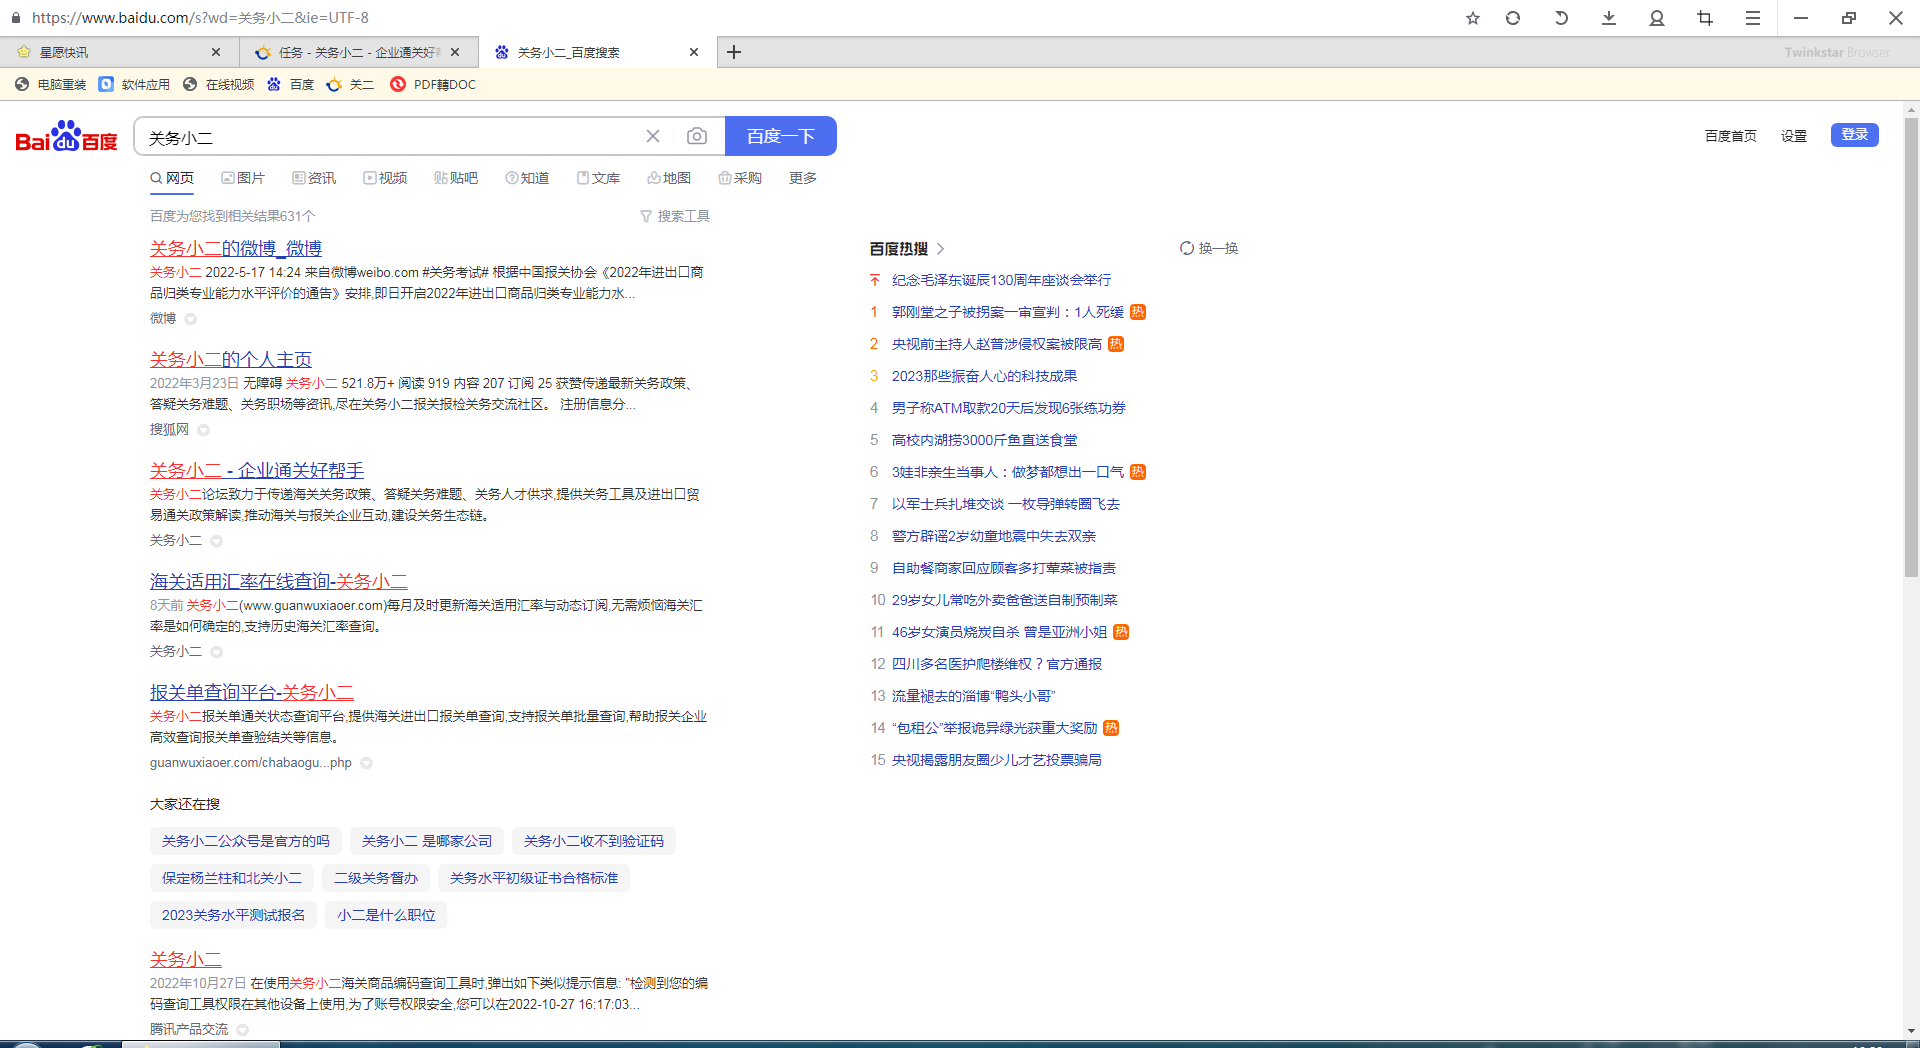
Task: Select the 地图 search tab
Action: 669,178
